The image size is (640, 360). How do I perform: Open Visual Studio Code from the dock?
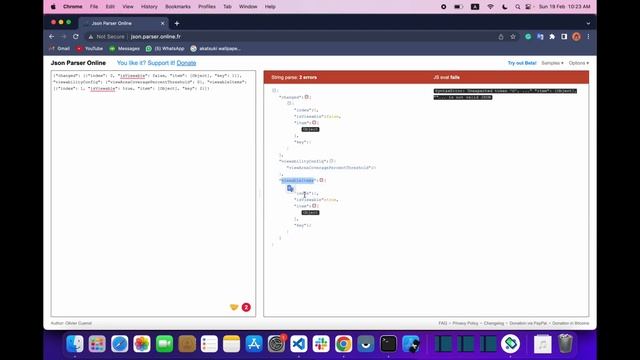[299, 344]
